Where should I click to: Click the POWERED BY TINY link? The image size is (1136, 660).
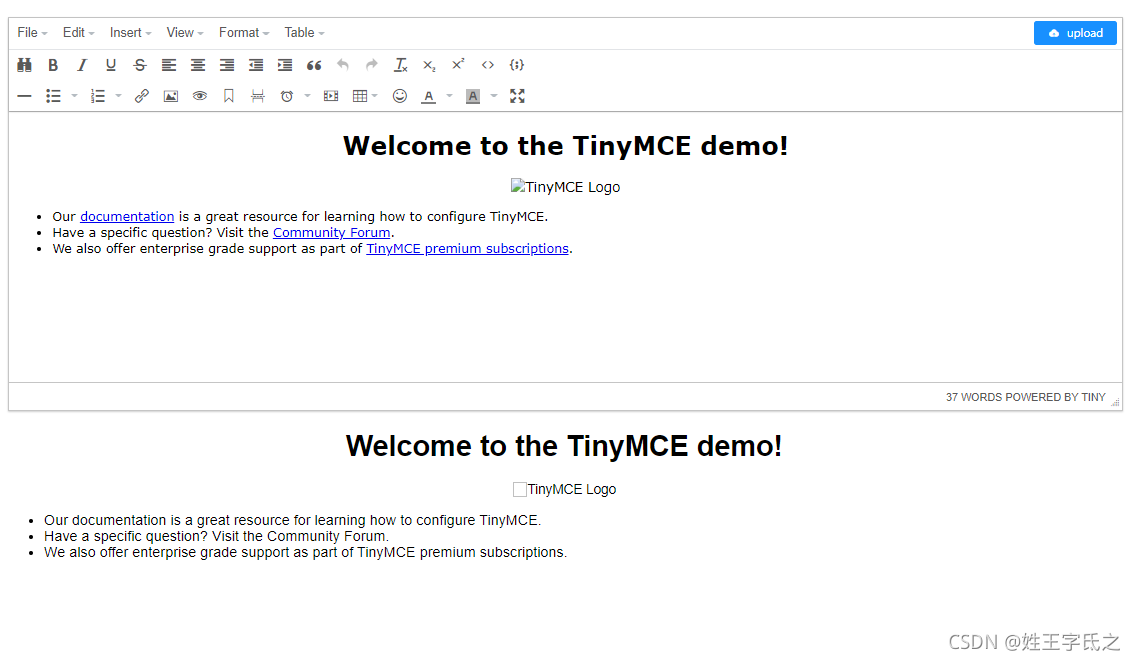[1056, 397]
